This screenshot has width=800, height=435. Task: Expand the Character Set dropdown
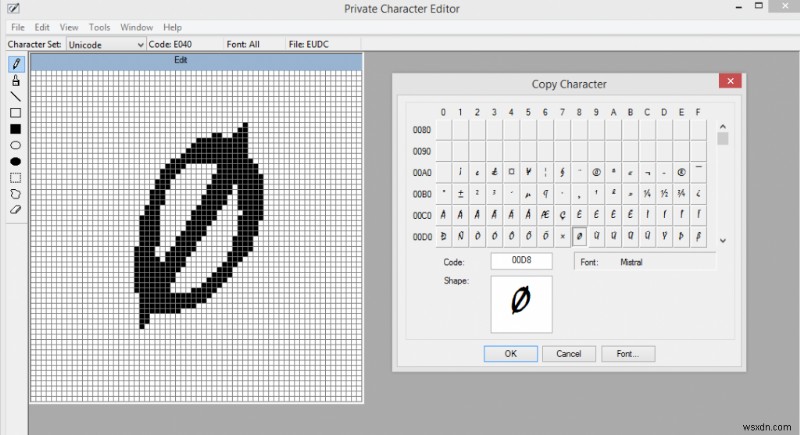click(140, 45)
